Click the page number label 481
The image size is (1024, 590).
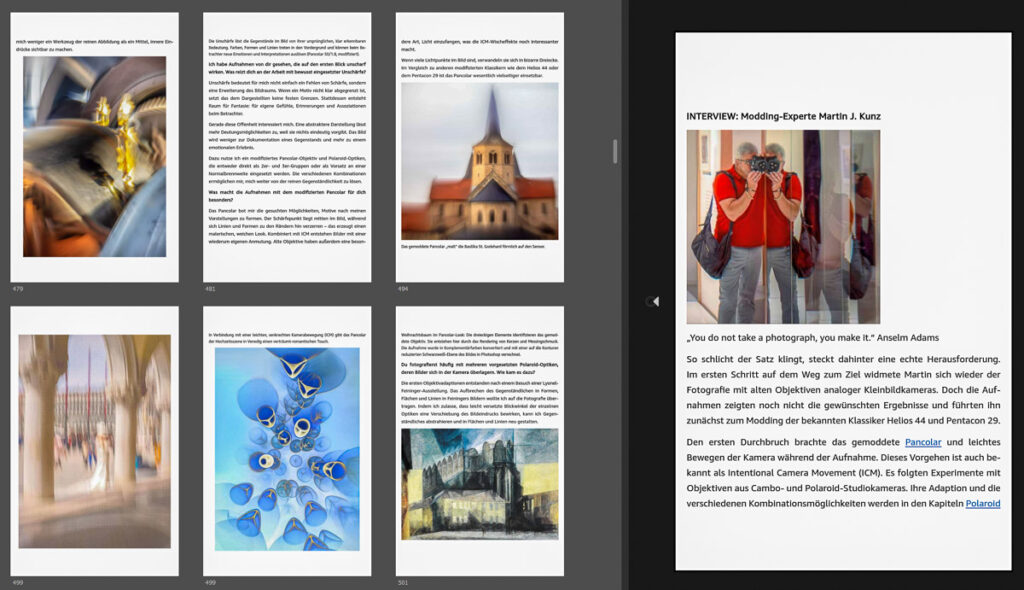tap(210, 289)
